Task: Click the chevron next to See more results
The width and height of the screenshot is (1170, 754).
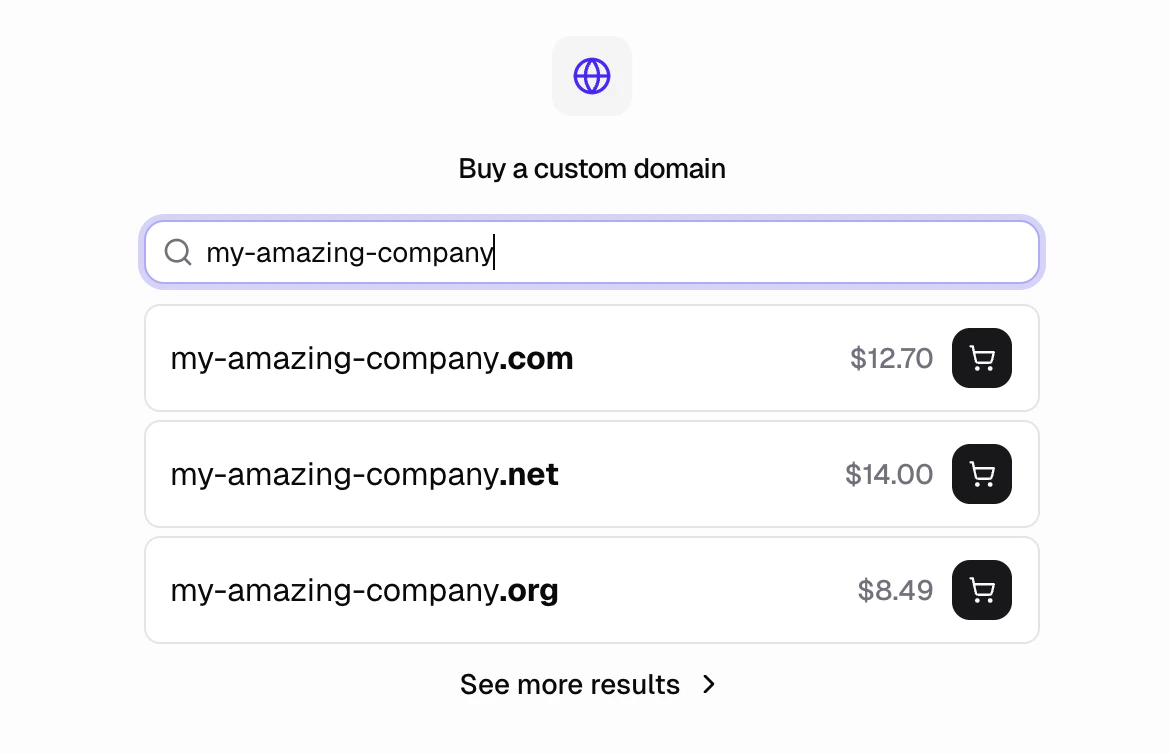Action: click(708, 684)
